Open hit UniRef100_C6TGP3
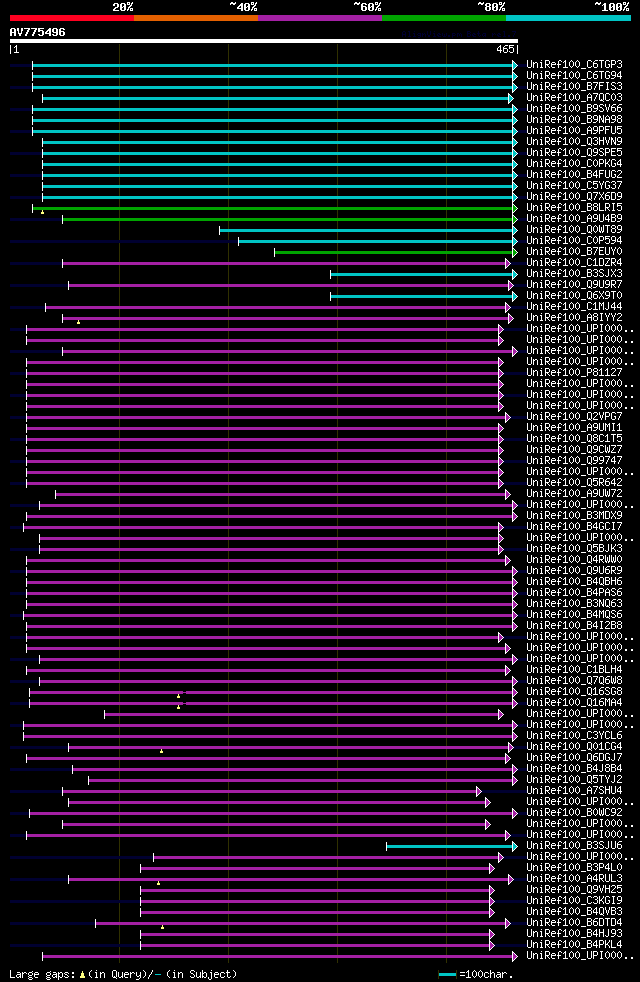Viewport: 640px width, 982px height. [574, 65]
